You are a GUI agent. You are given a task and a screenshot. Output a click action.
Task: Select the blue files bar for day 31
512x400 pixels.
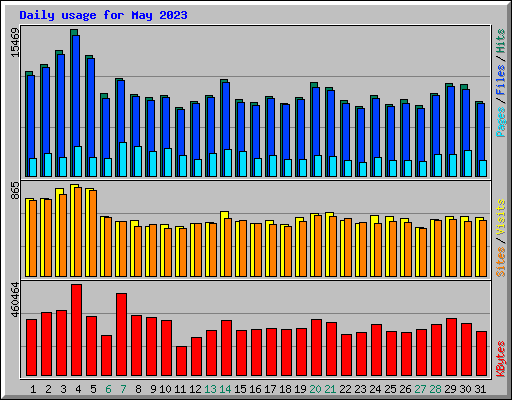tap(481, 132)
